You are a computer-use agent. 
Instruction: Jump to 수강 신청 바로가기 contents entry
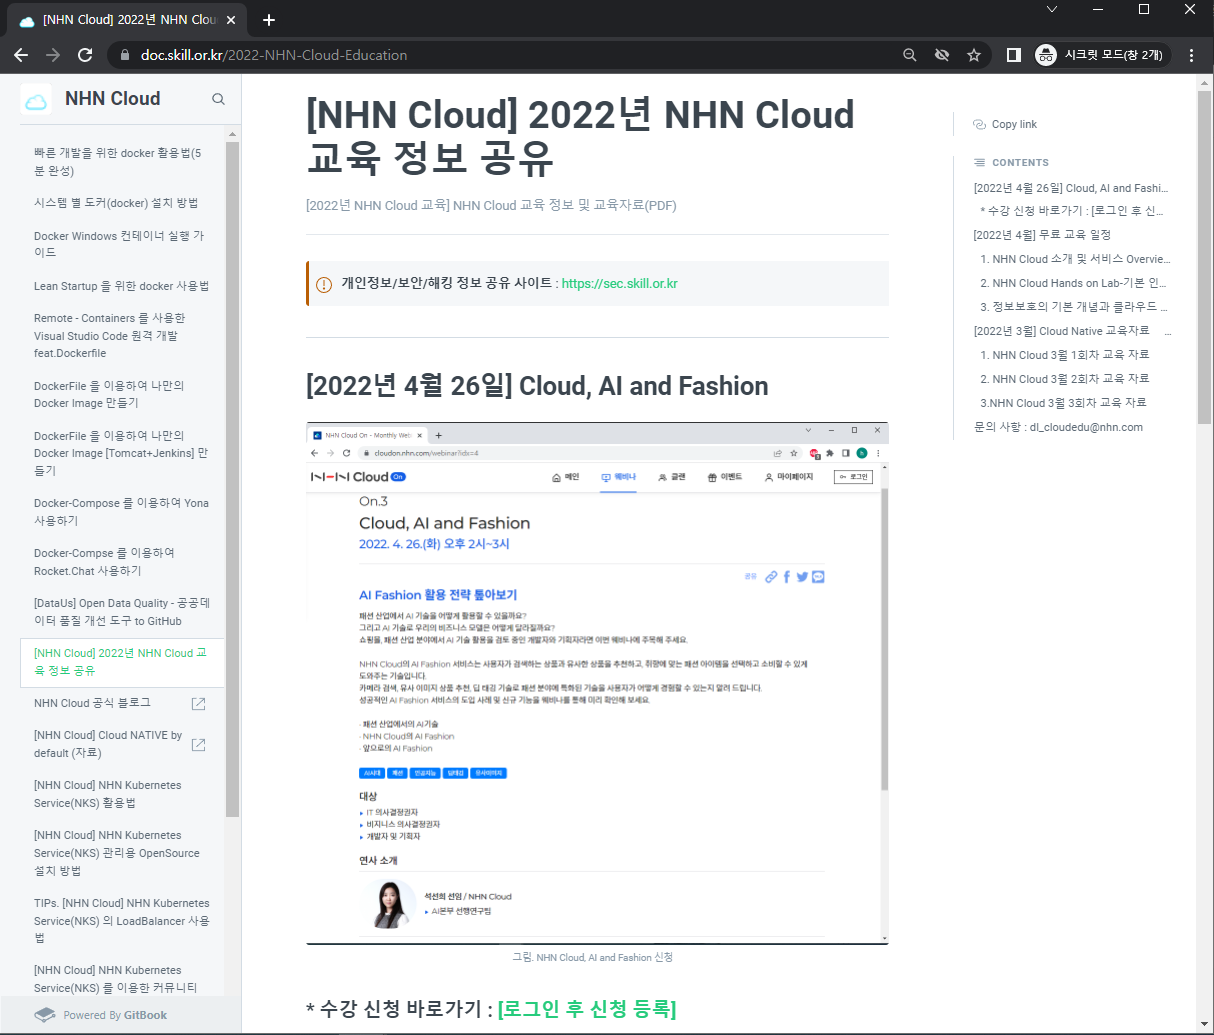pos(1072,211)
